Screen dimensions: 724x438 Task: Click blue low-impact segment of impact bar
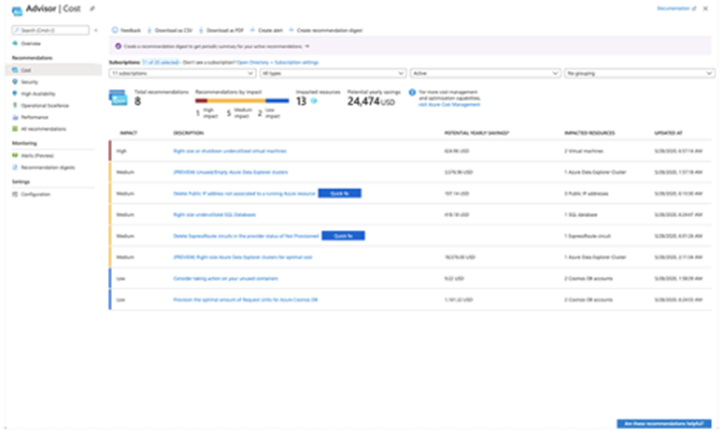tap(278, 101)
